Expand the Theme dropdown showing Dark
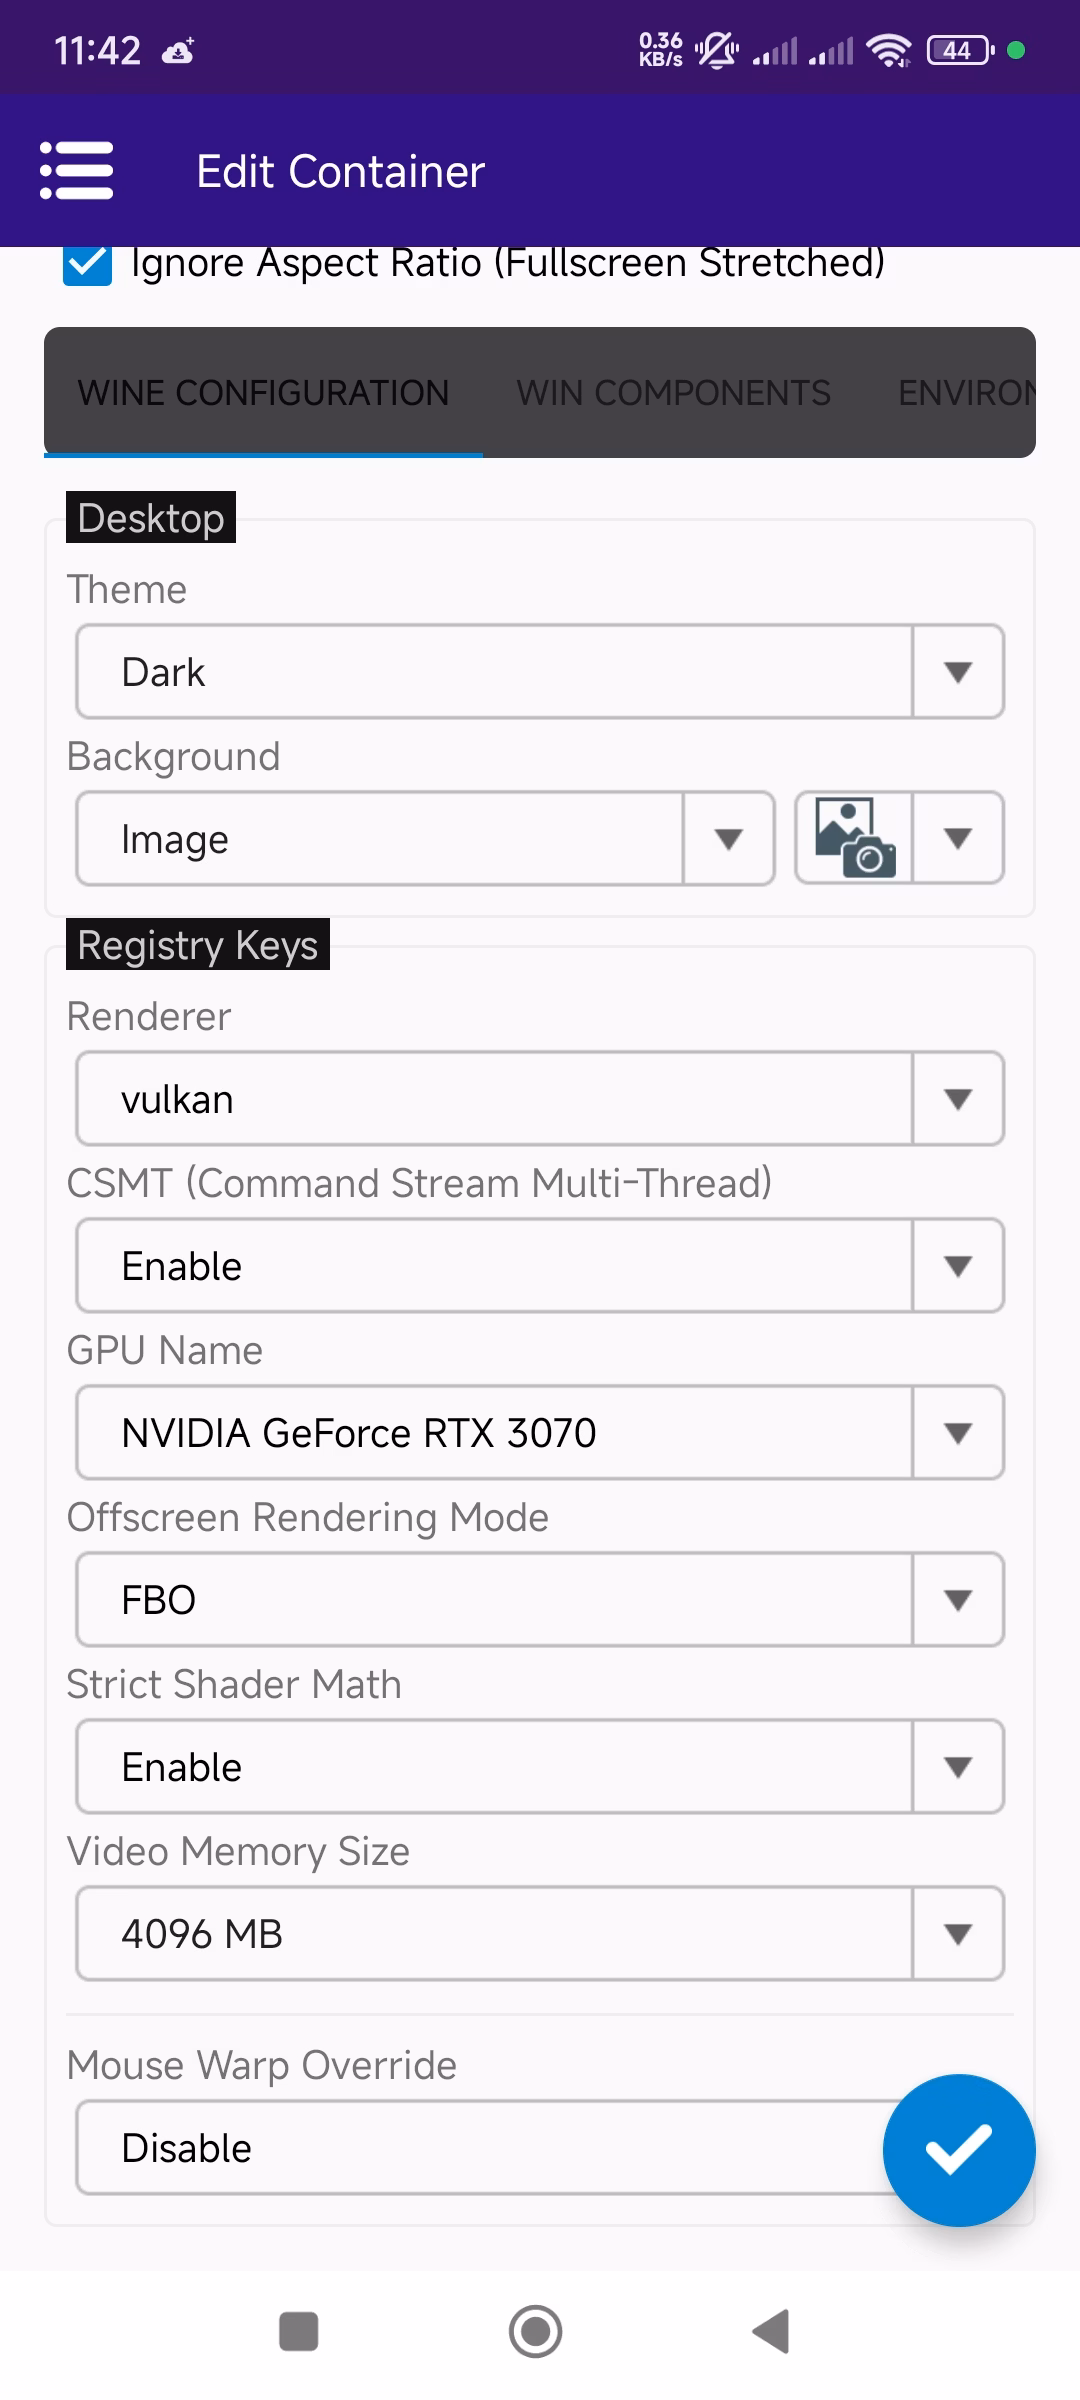The image size is (1080, 2400). point(540,672)
